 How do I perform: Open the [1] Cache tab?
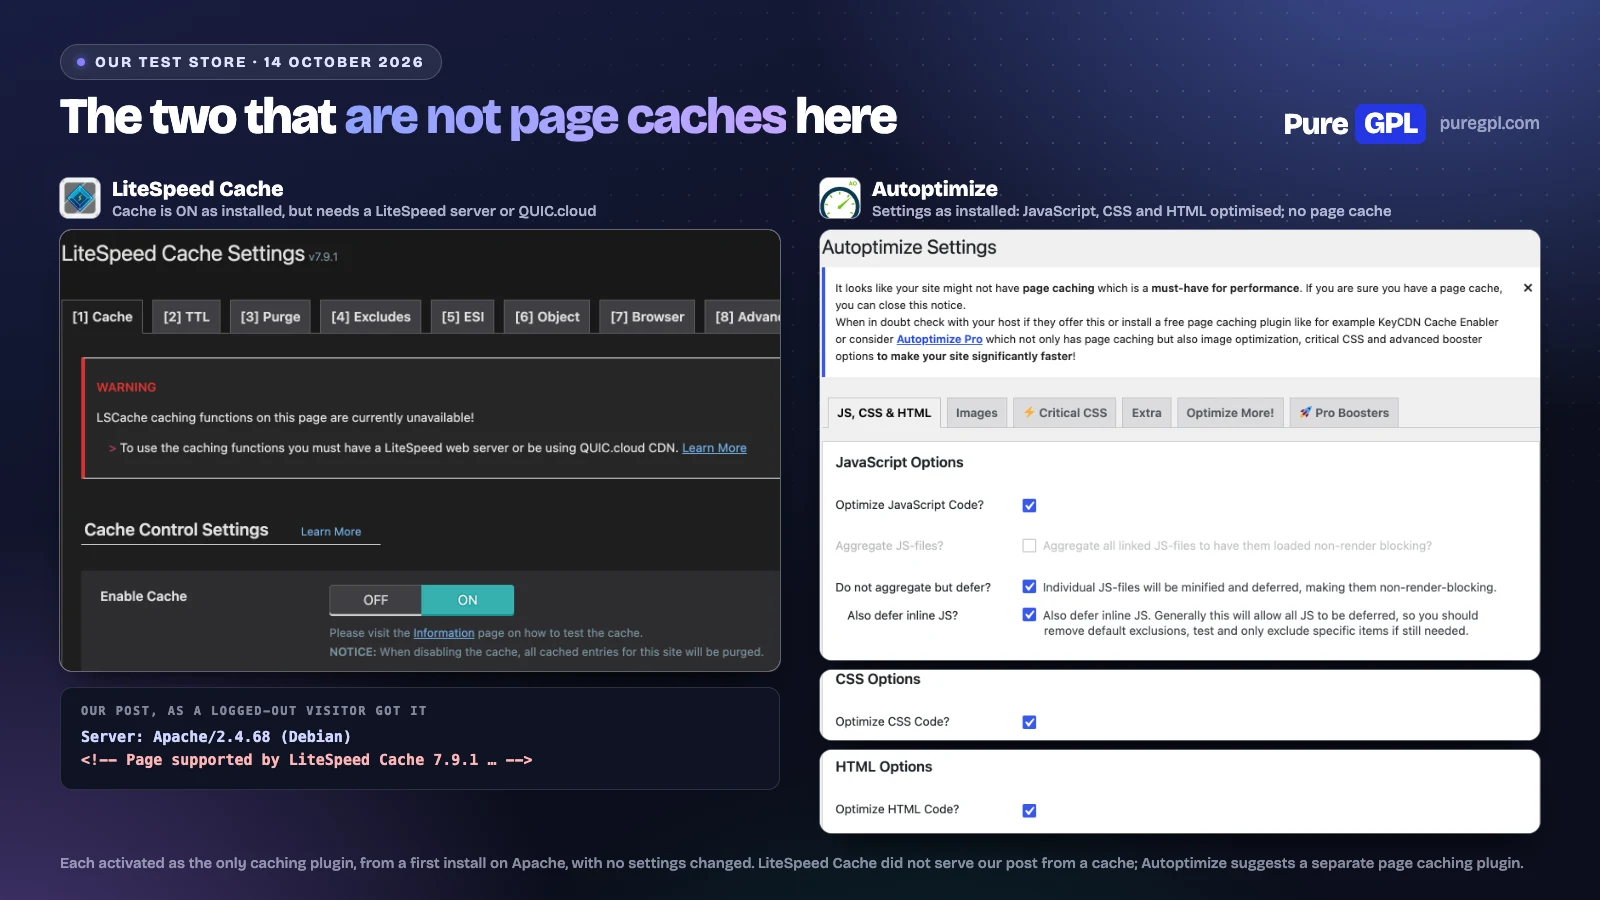[102, 317]
